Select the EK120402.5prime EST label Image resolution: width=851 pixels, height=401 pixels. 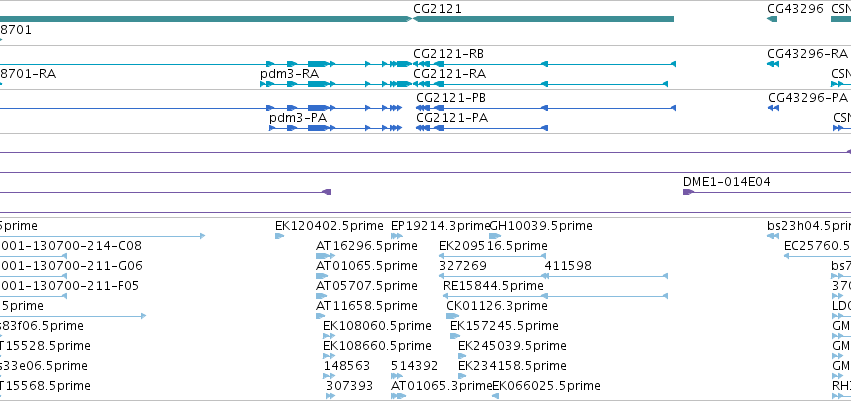point(331,226)
